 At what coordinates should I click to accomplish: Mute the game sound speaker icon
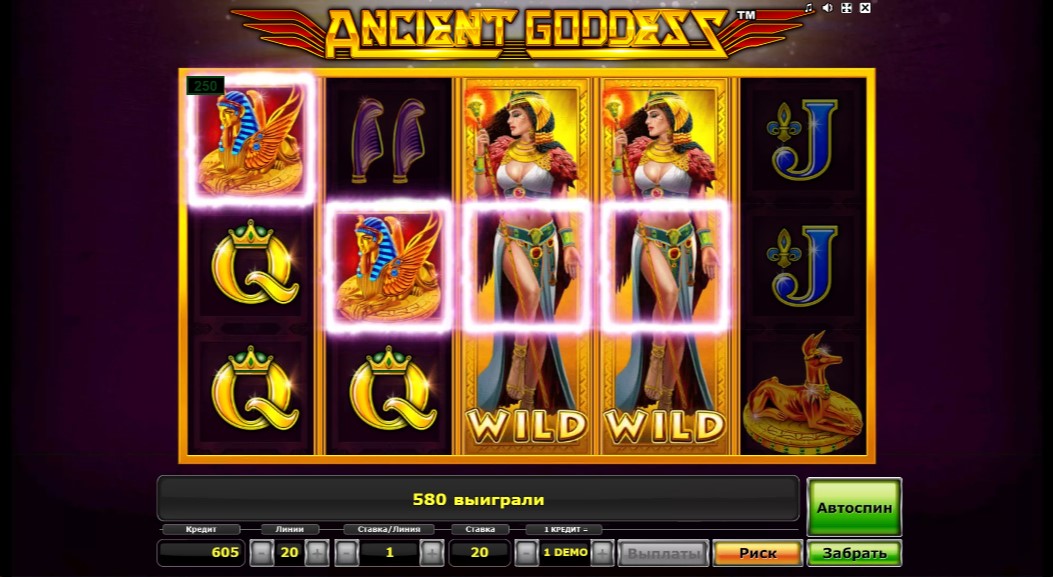click(827, 8)
